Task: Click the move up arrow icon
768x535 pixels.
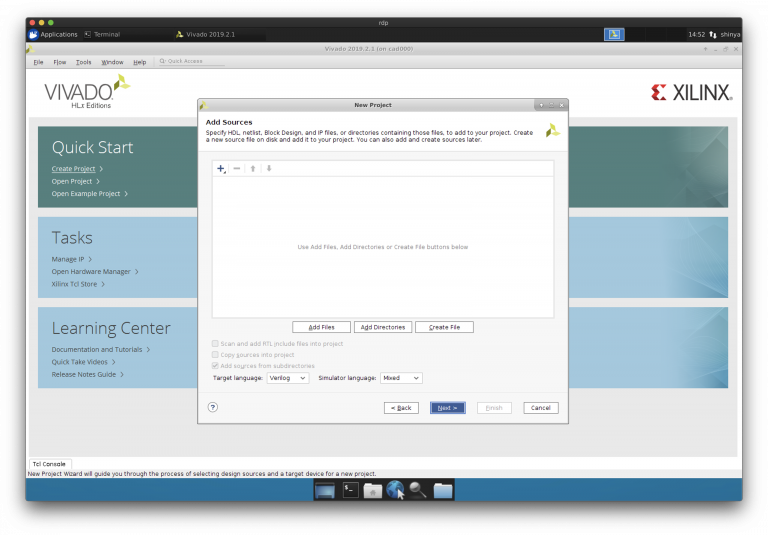Action: 253,169
